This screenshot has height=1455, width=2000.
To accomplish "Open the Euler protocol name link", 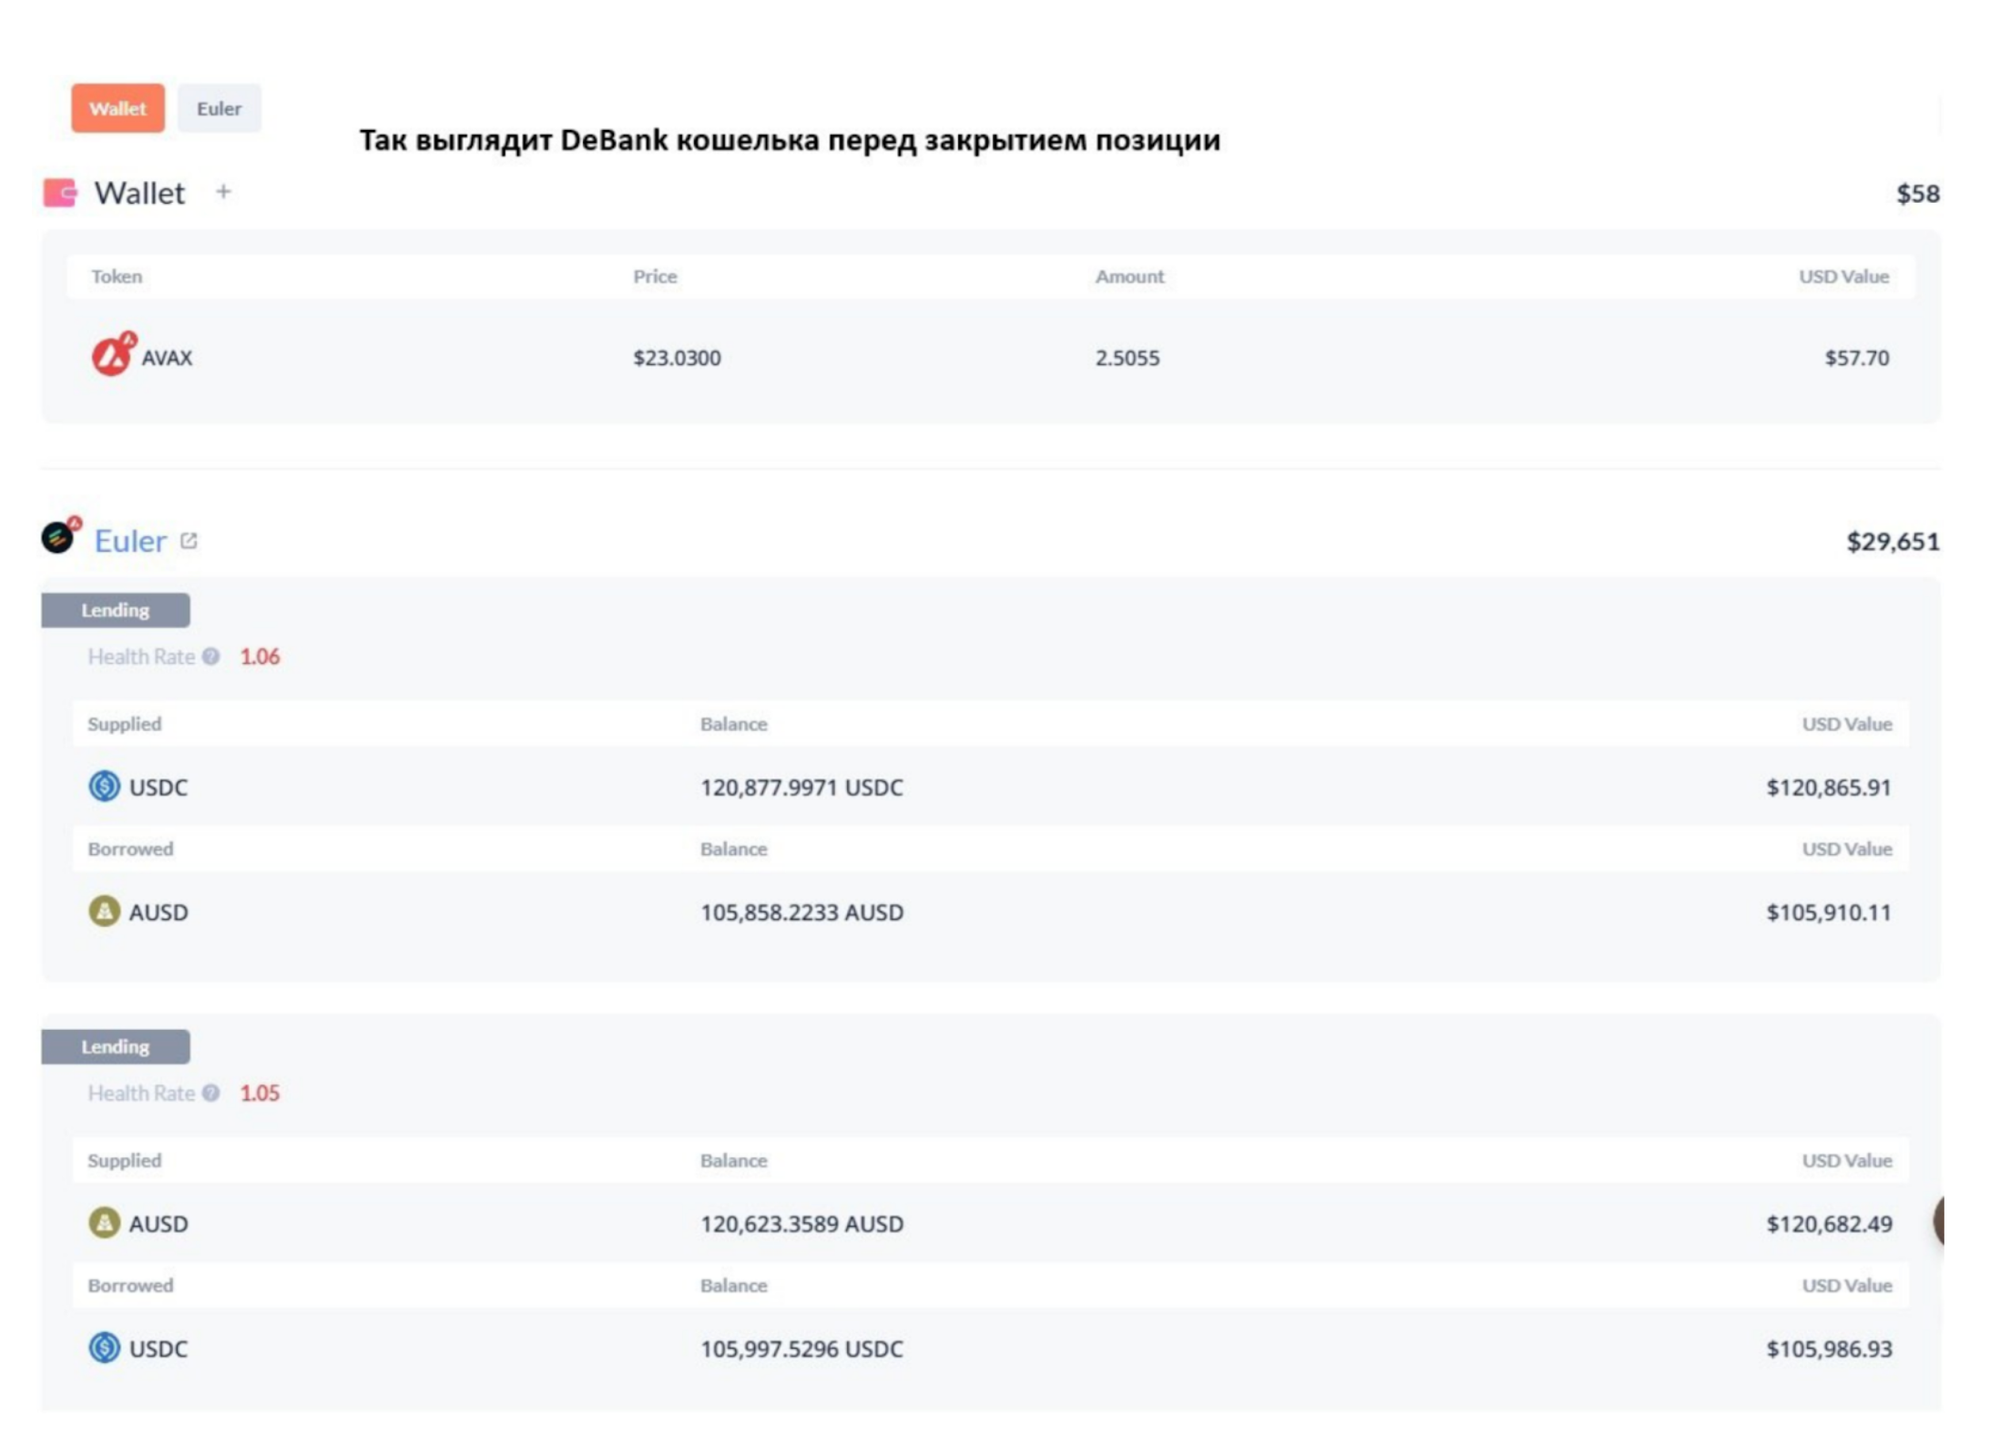I will [x=130, y=541].
